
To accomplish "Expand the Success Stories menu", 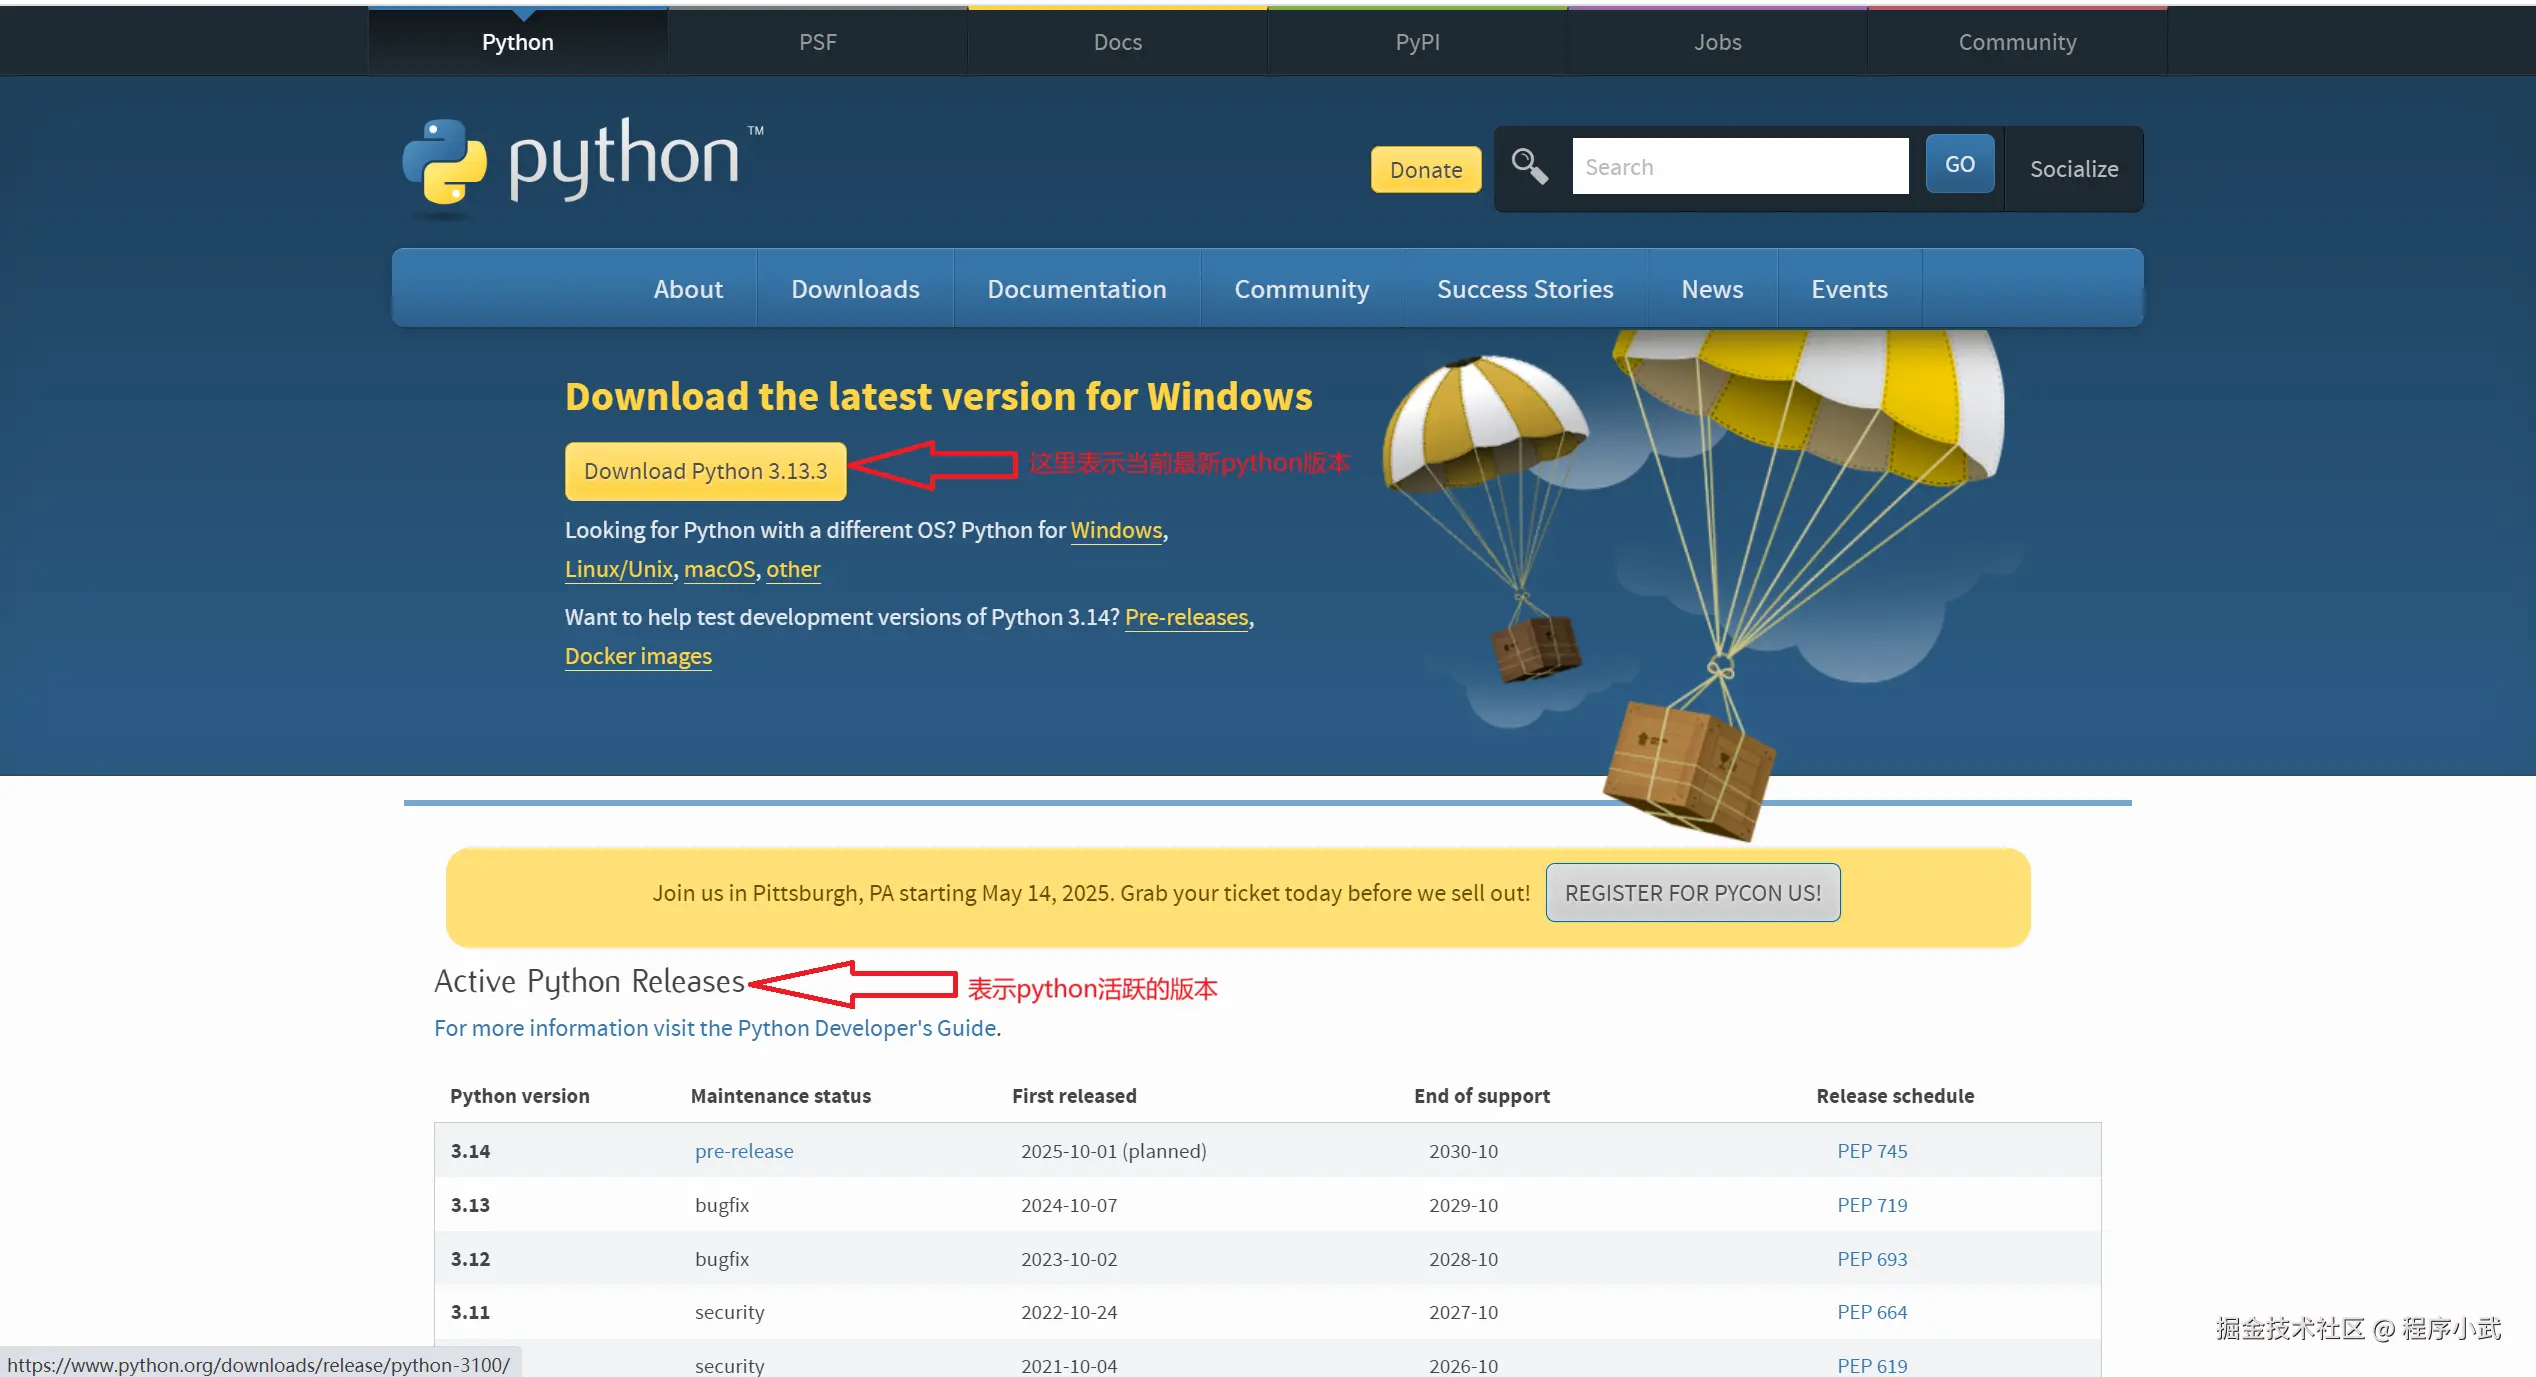I will point(1524,289).
